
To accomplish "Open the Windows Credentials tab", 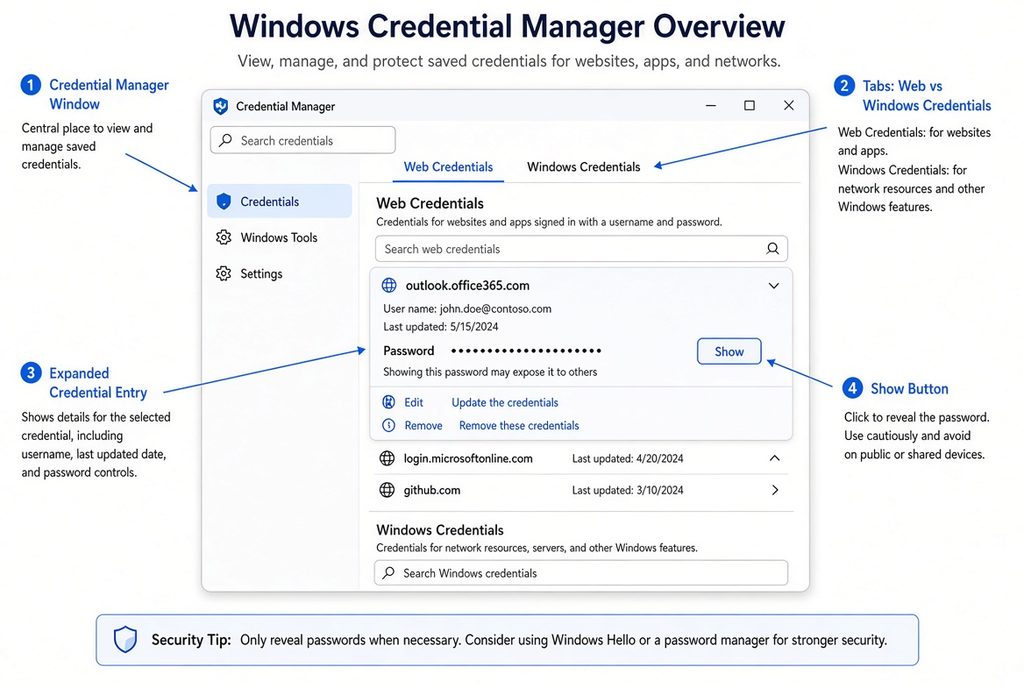I will (583, 167).
